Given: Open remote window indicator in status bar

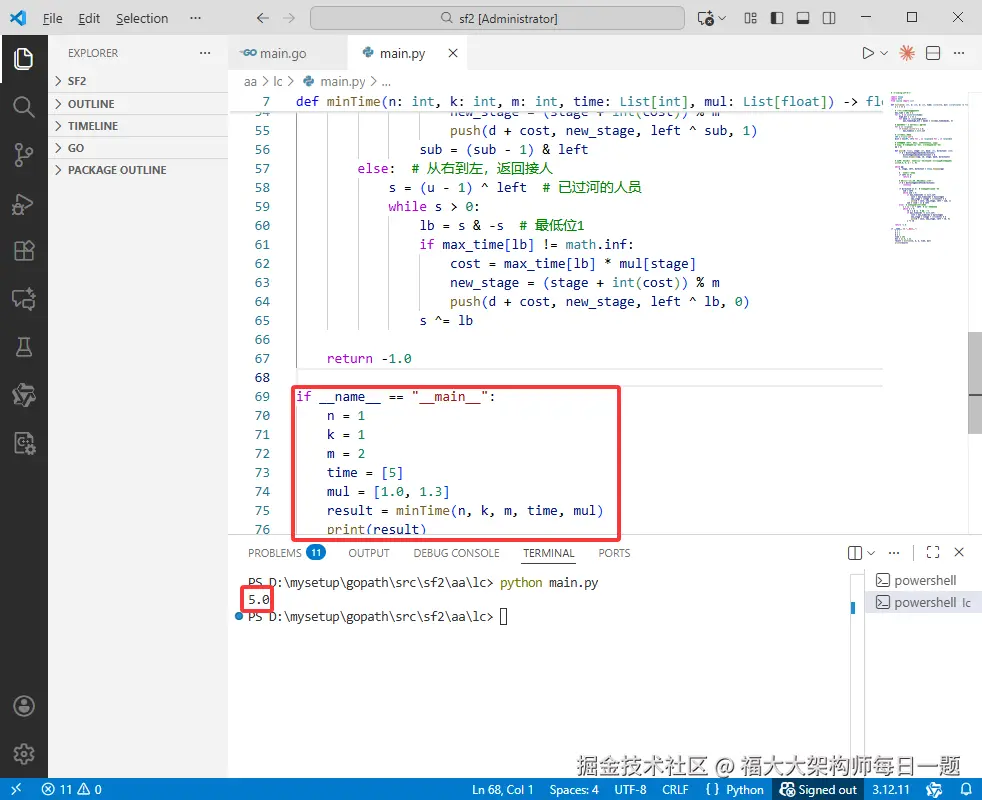Looking at the screenshot, I should coord(16,789).
